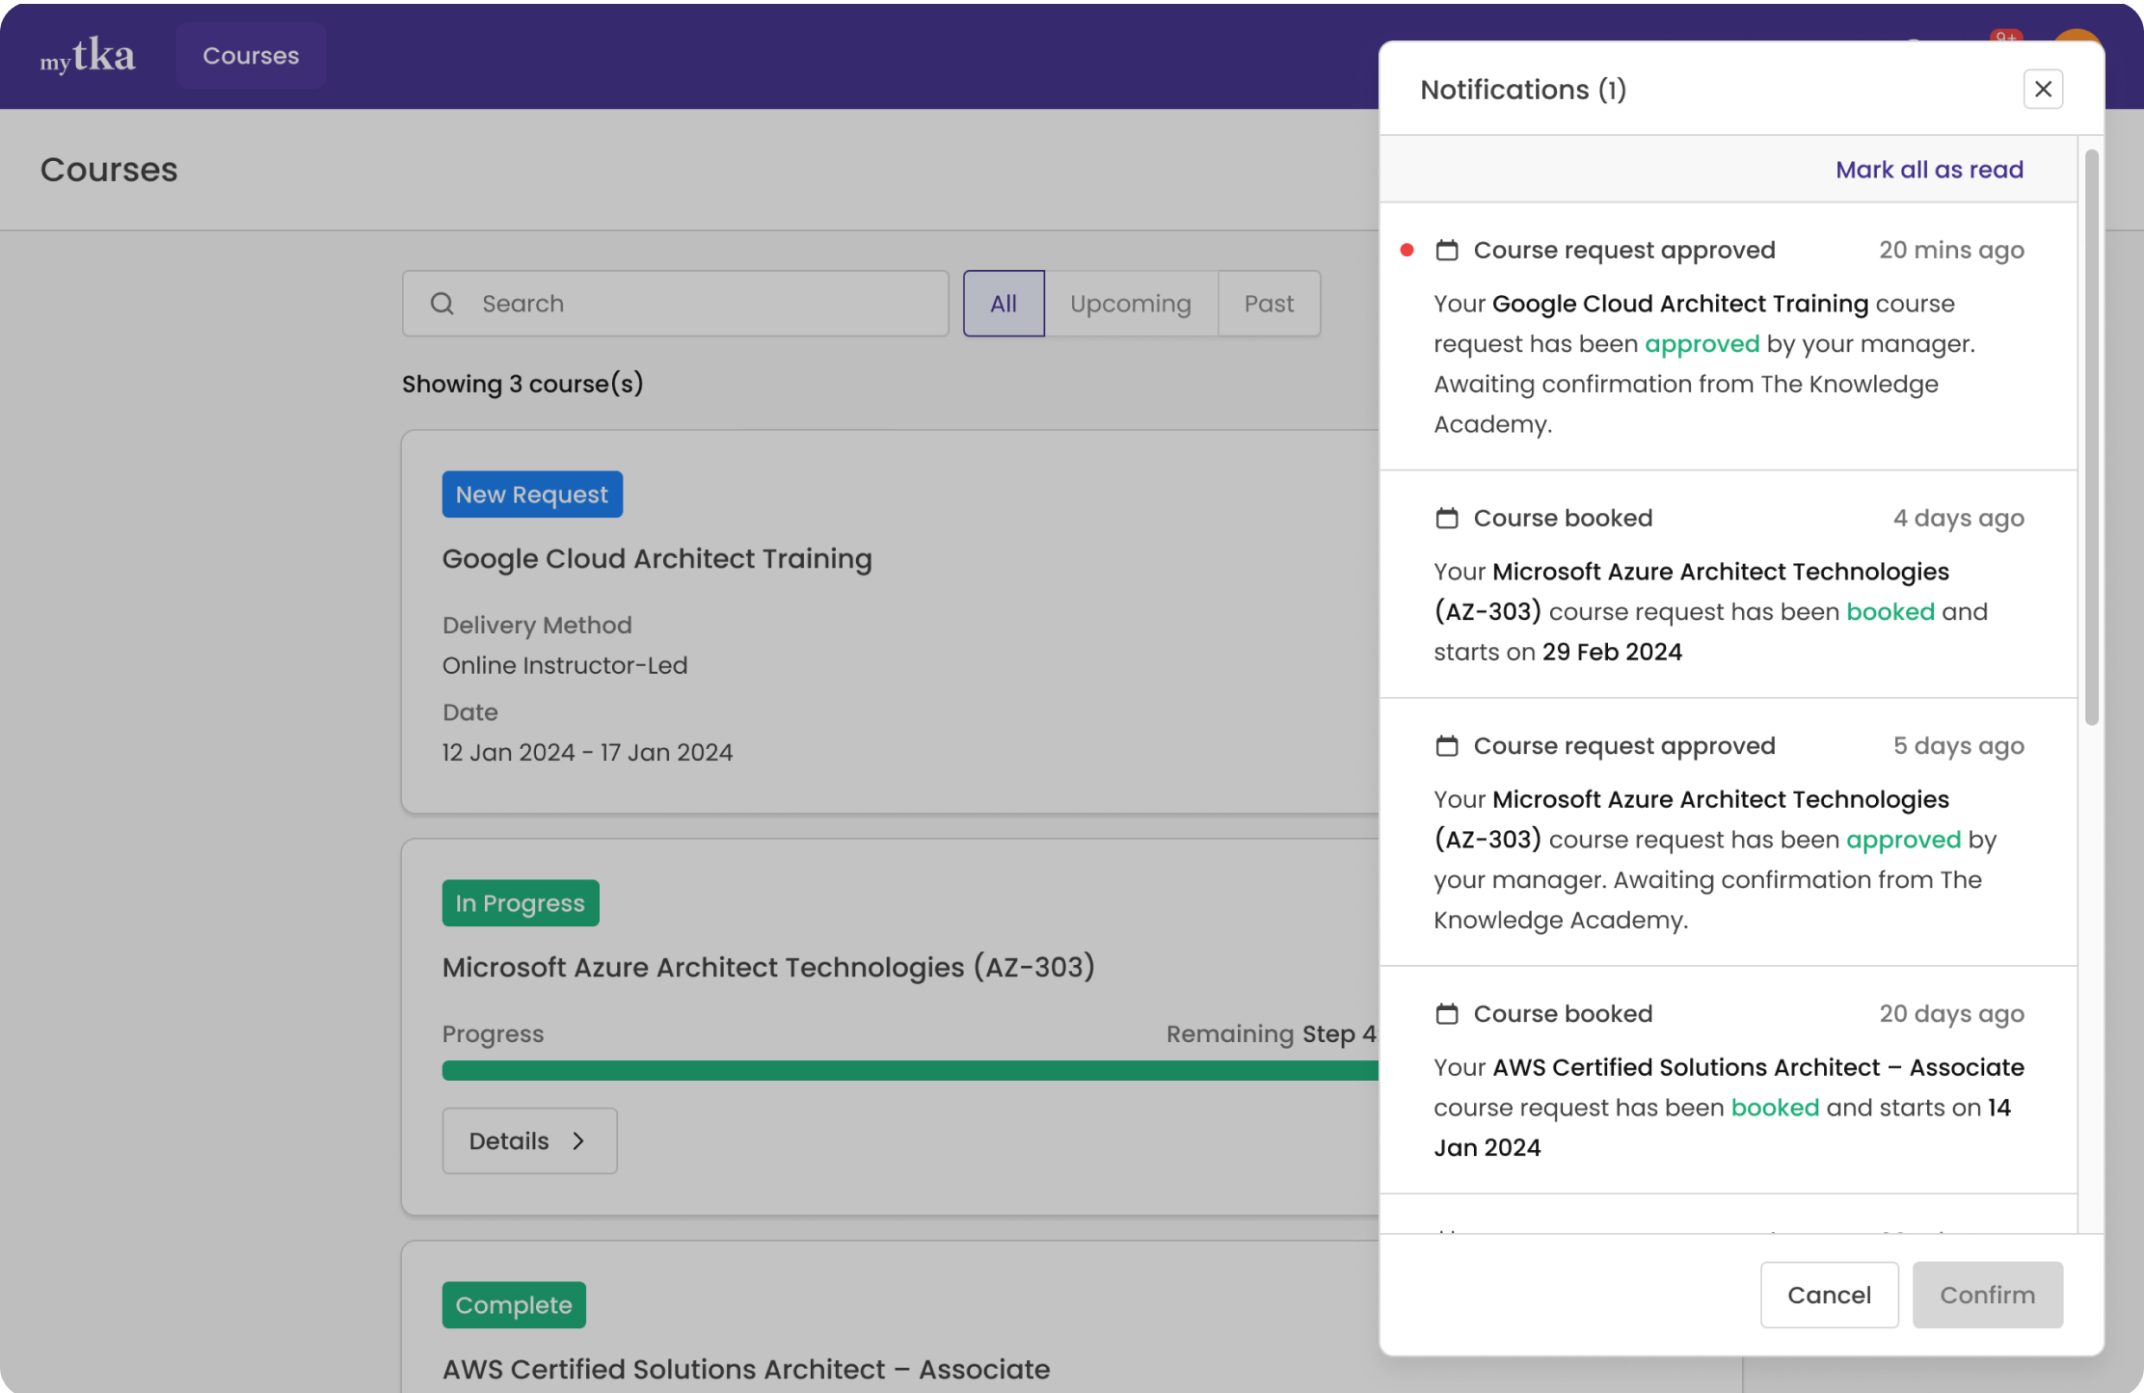
Task: Click the chevron in Details button
Action: (578, 1141)
